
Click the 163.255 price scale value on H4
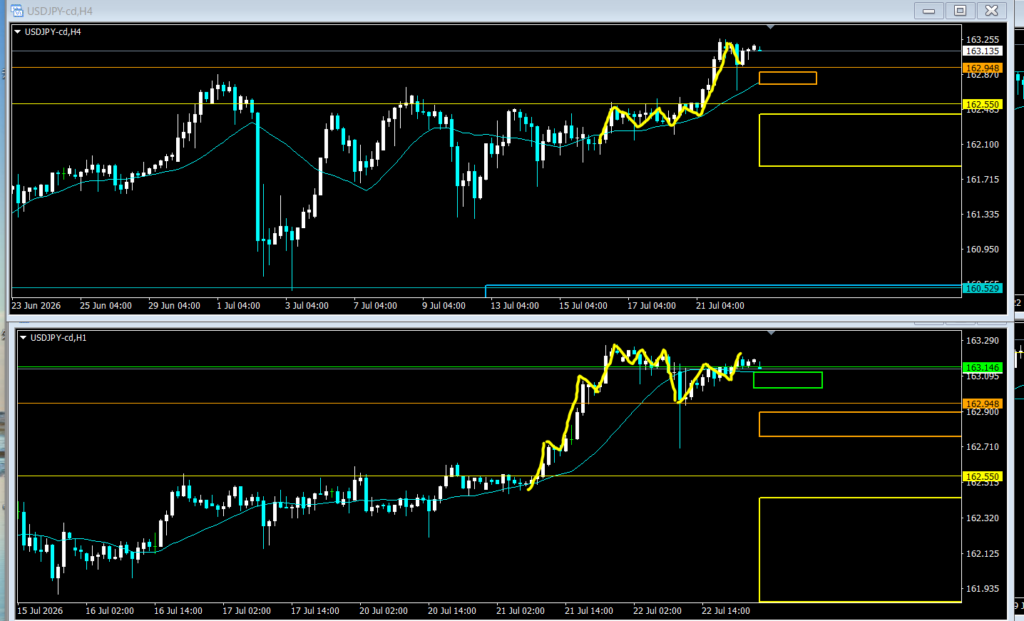click(x=982, y=39)
